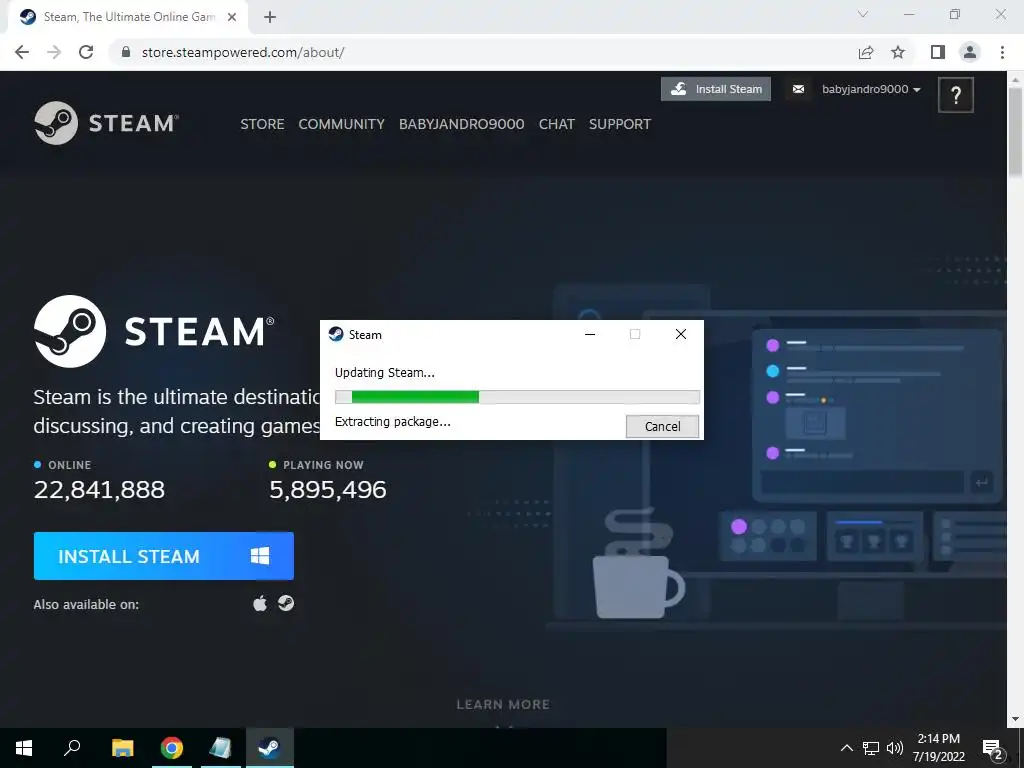Open the Chrome tab search chevron

(863, 14)
